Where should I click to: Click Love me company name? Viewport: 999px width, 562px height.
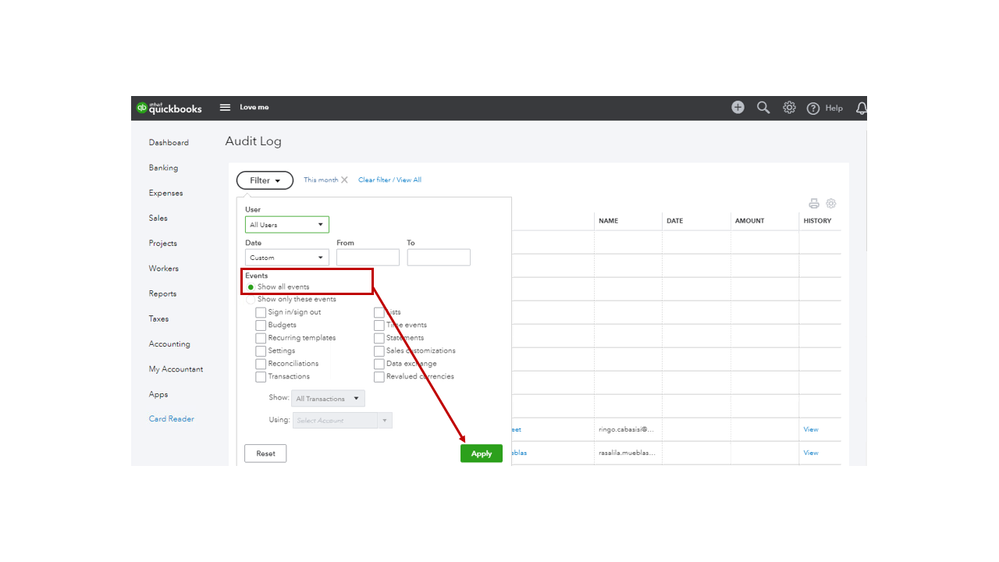(x=254, y=107)
